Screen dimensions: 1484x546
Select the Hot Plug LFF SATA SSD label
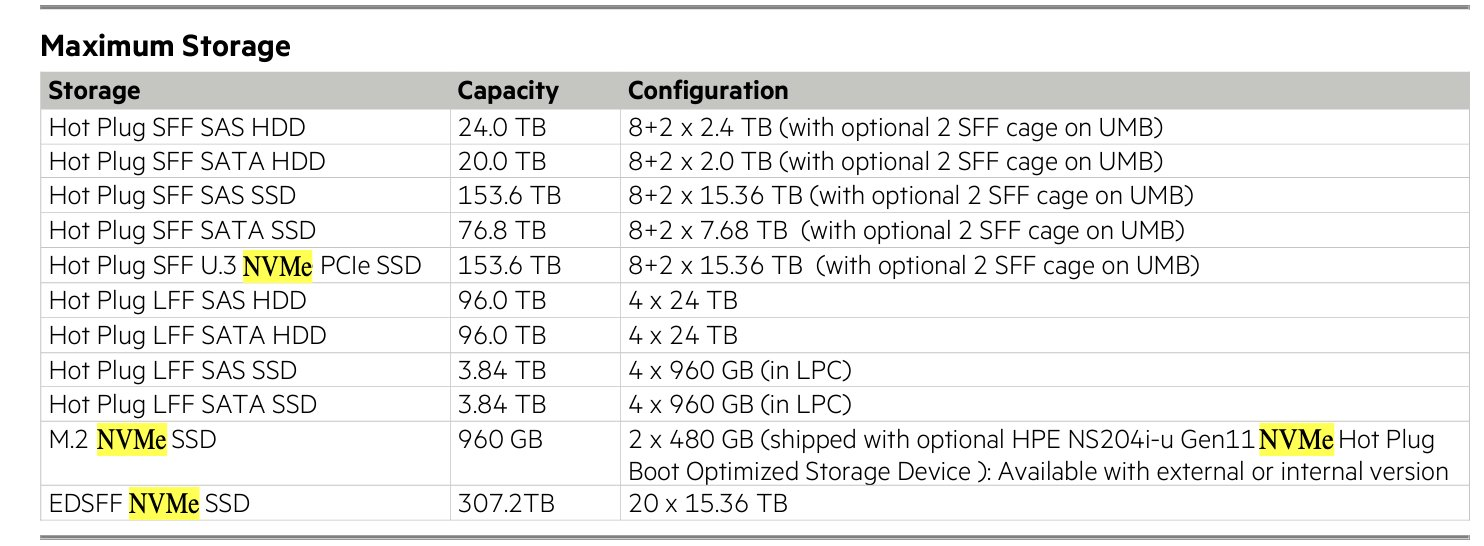point(182,405)
